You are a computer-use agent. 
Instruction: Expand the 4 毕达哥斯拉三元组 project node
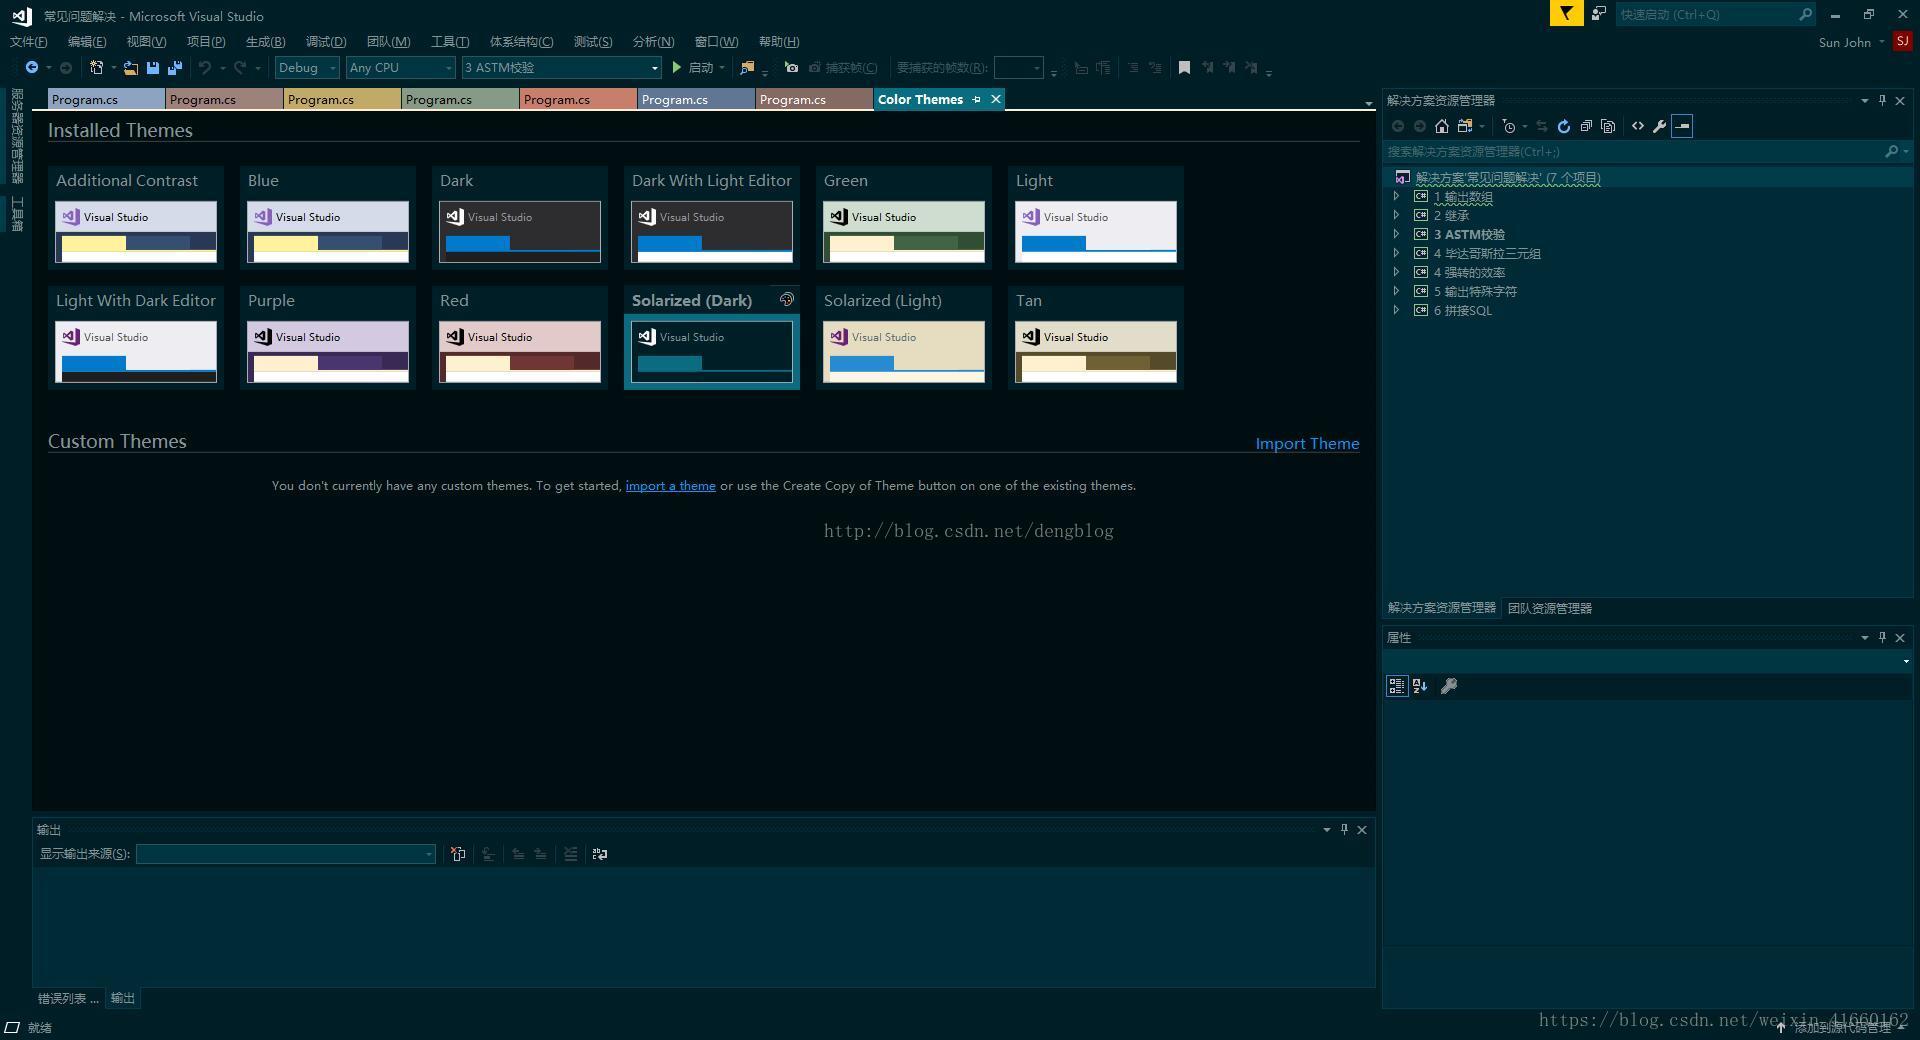[x=1397, y=254]
